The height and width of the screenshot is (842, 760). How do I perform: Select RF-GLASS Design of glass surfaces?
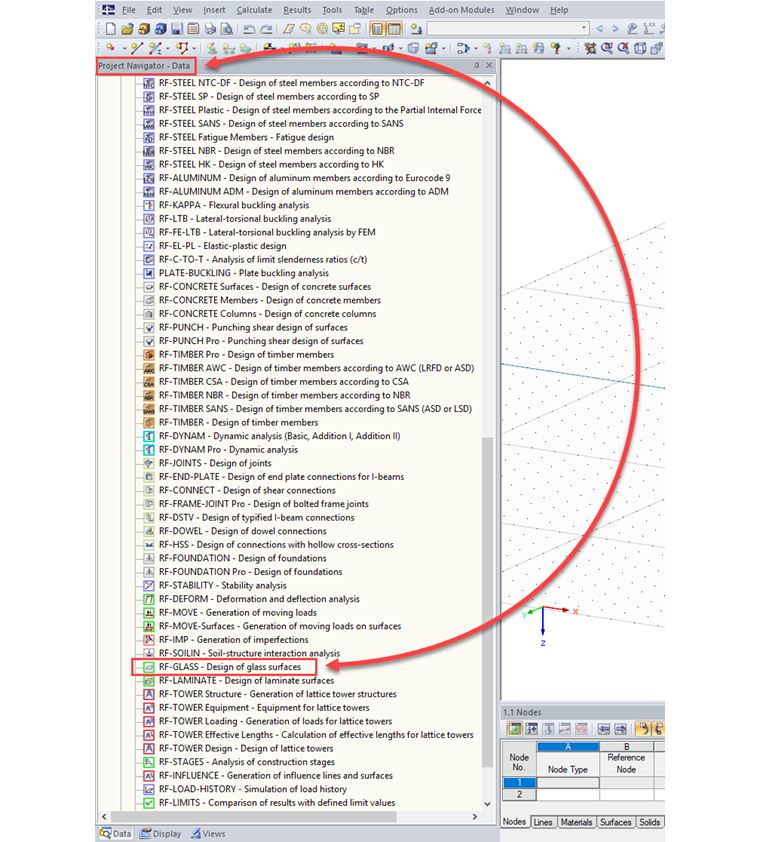point(229,667)
